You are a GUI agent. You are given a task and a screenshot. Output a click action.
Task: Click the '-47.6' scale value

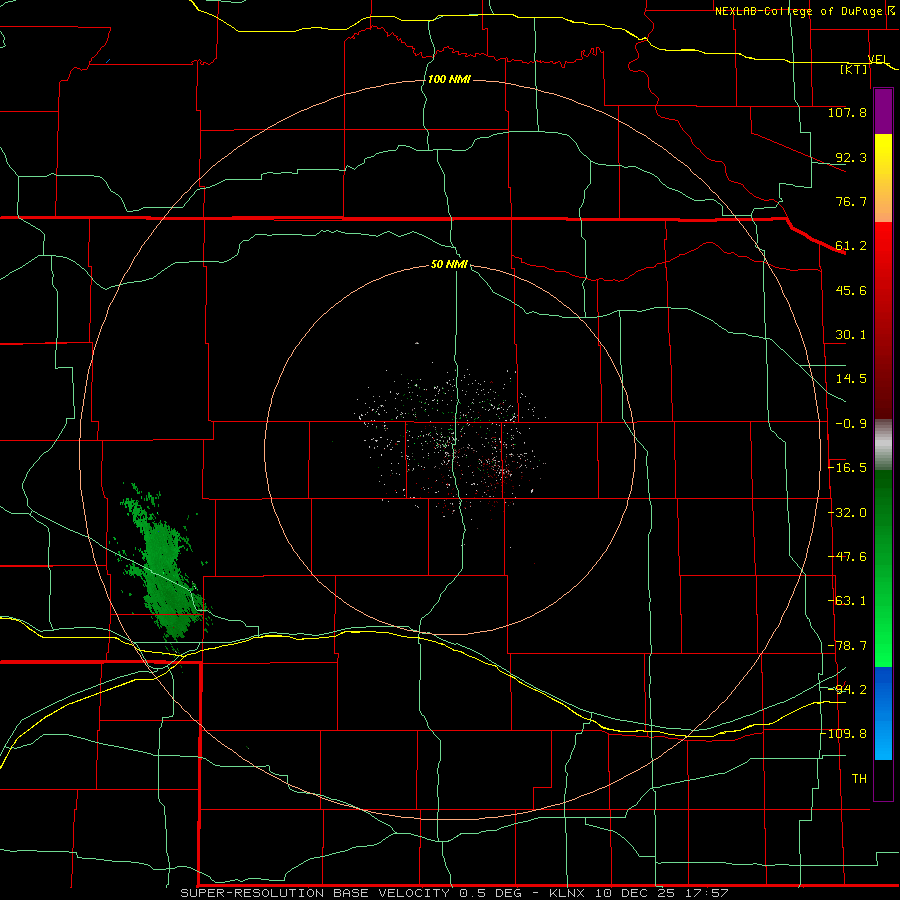[847, 557]
